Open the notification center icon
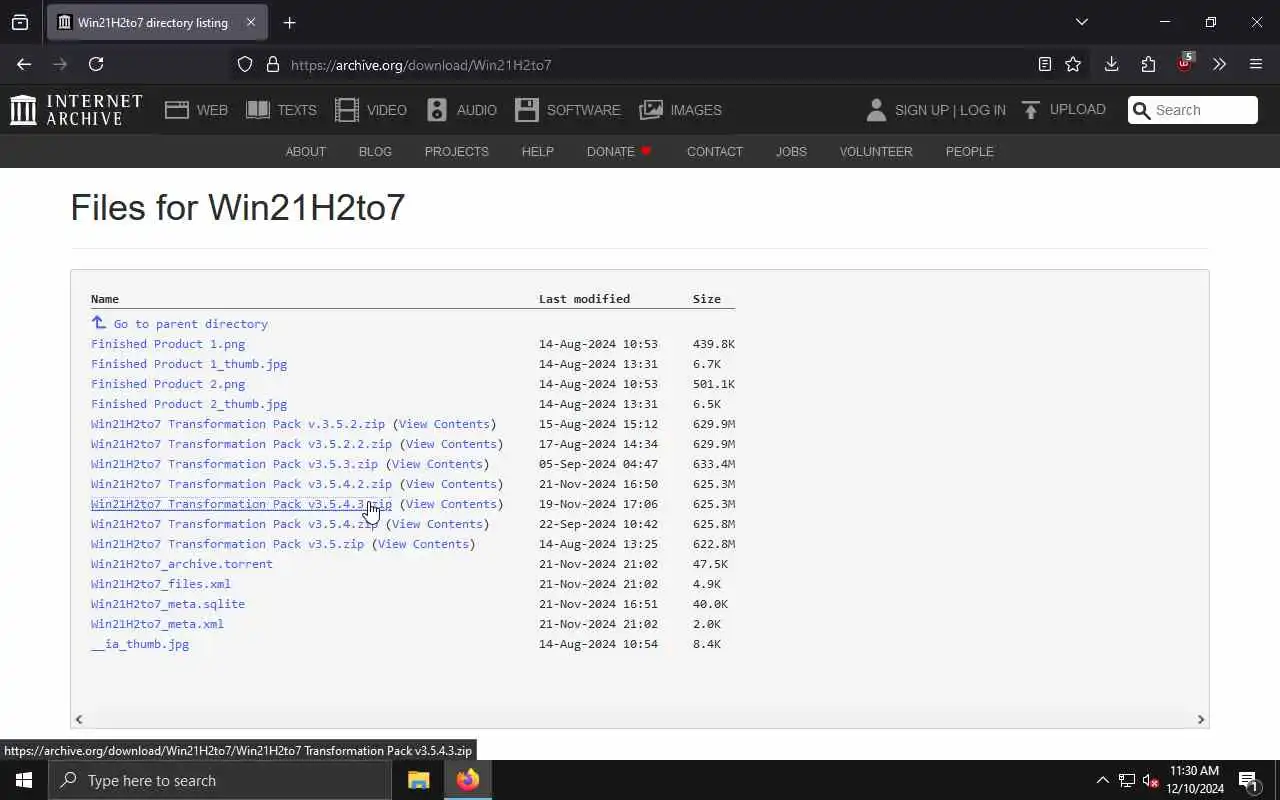The image size is (1280, 800). click(x=1248, y=780)
